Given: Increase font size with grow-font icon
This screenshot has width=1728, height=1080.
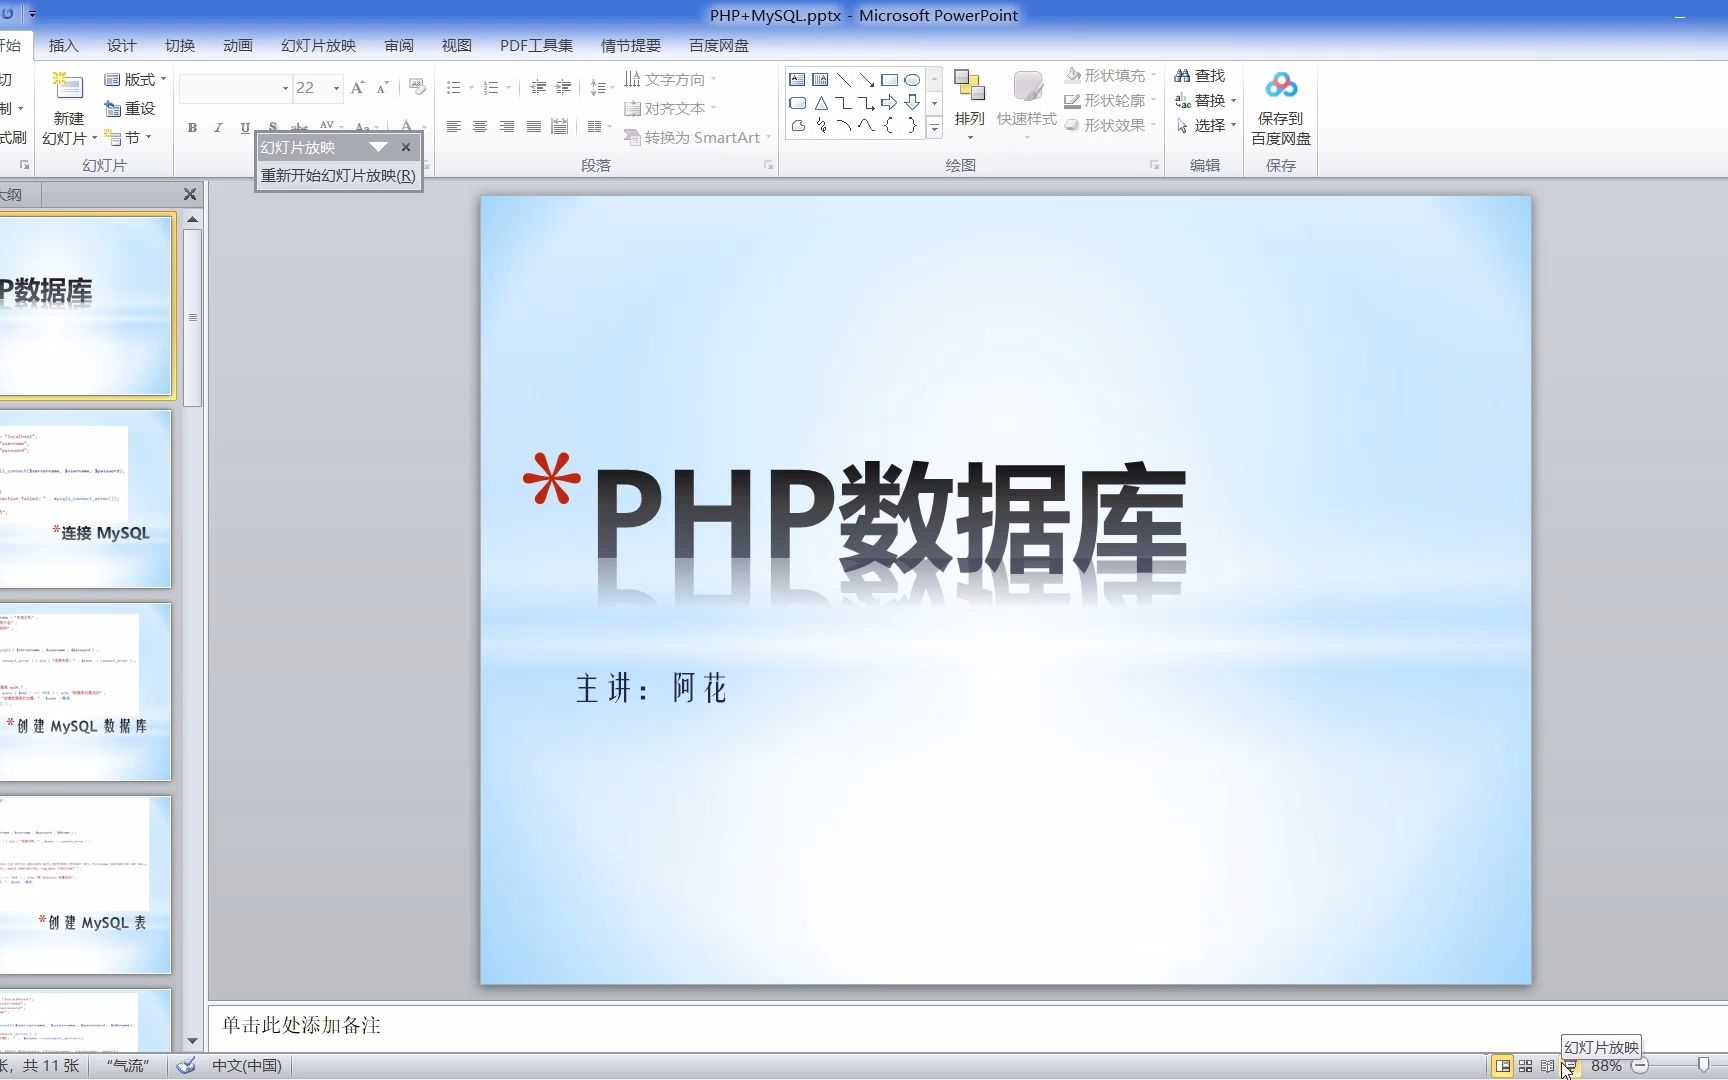Looking at the screenshot, I should (x=357, y=88).
